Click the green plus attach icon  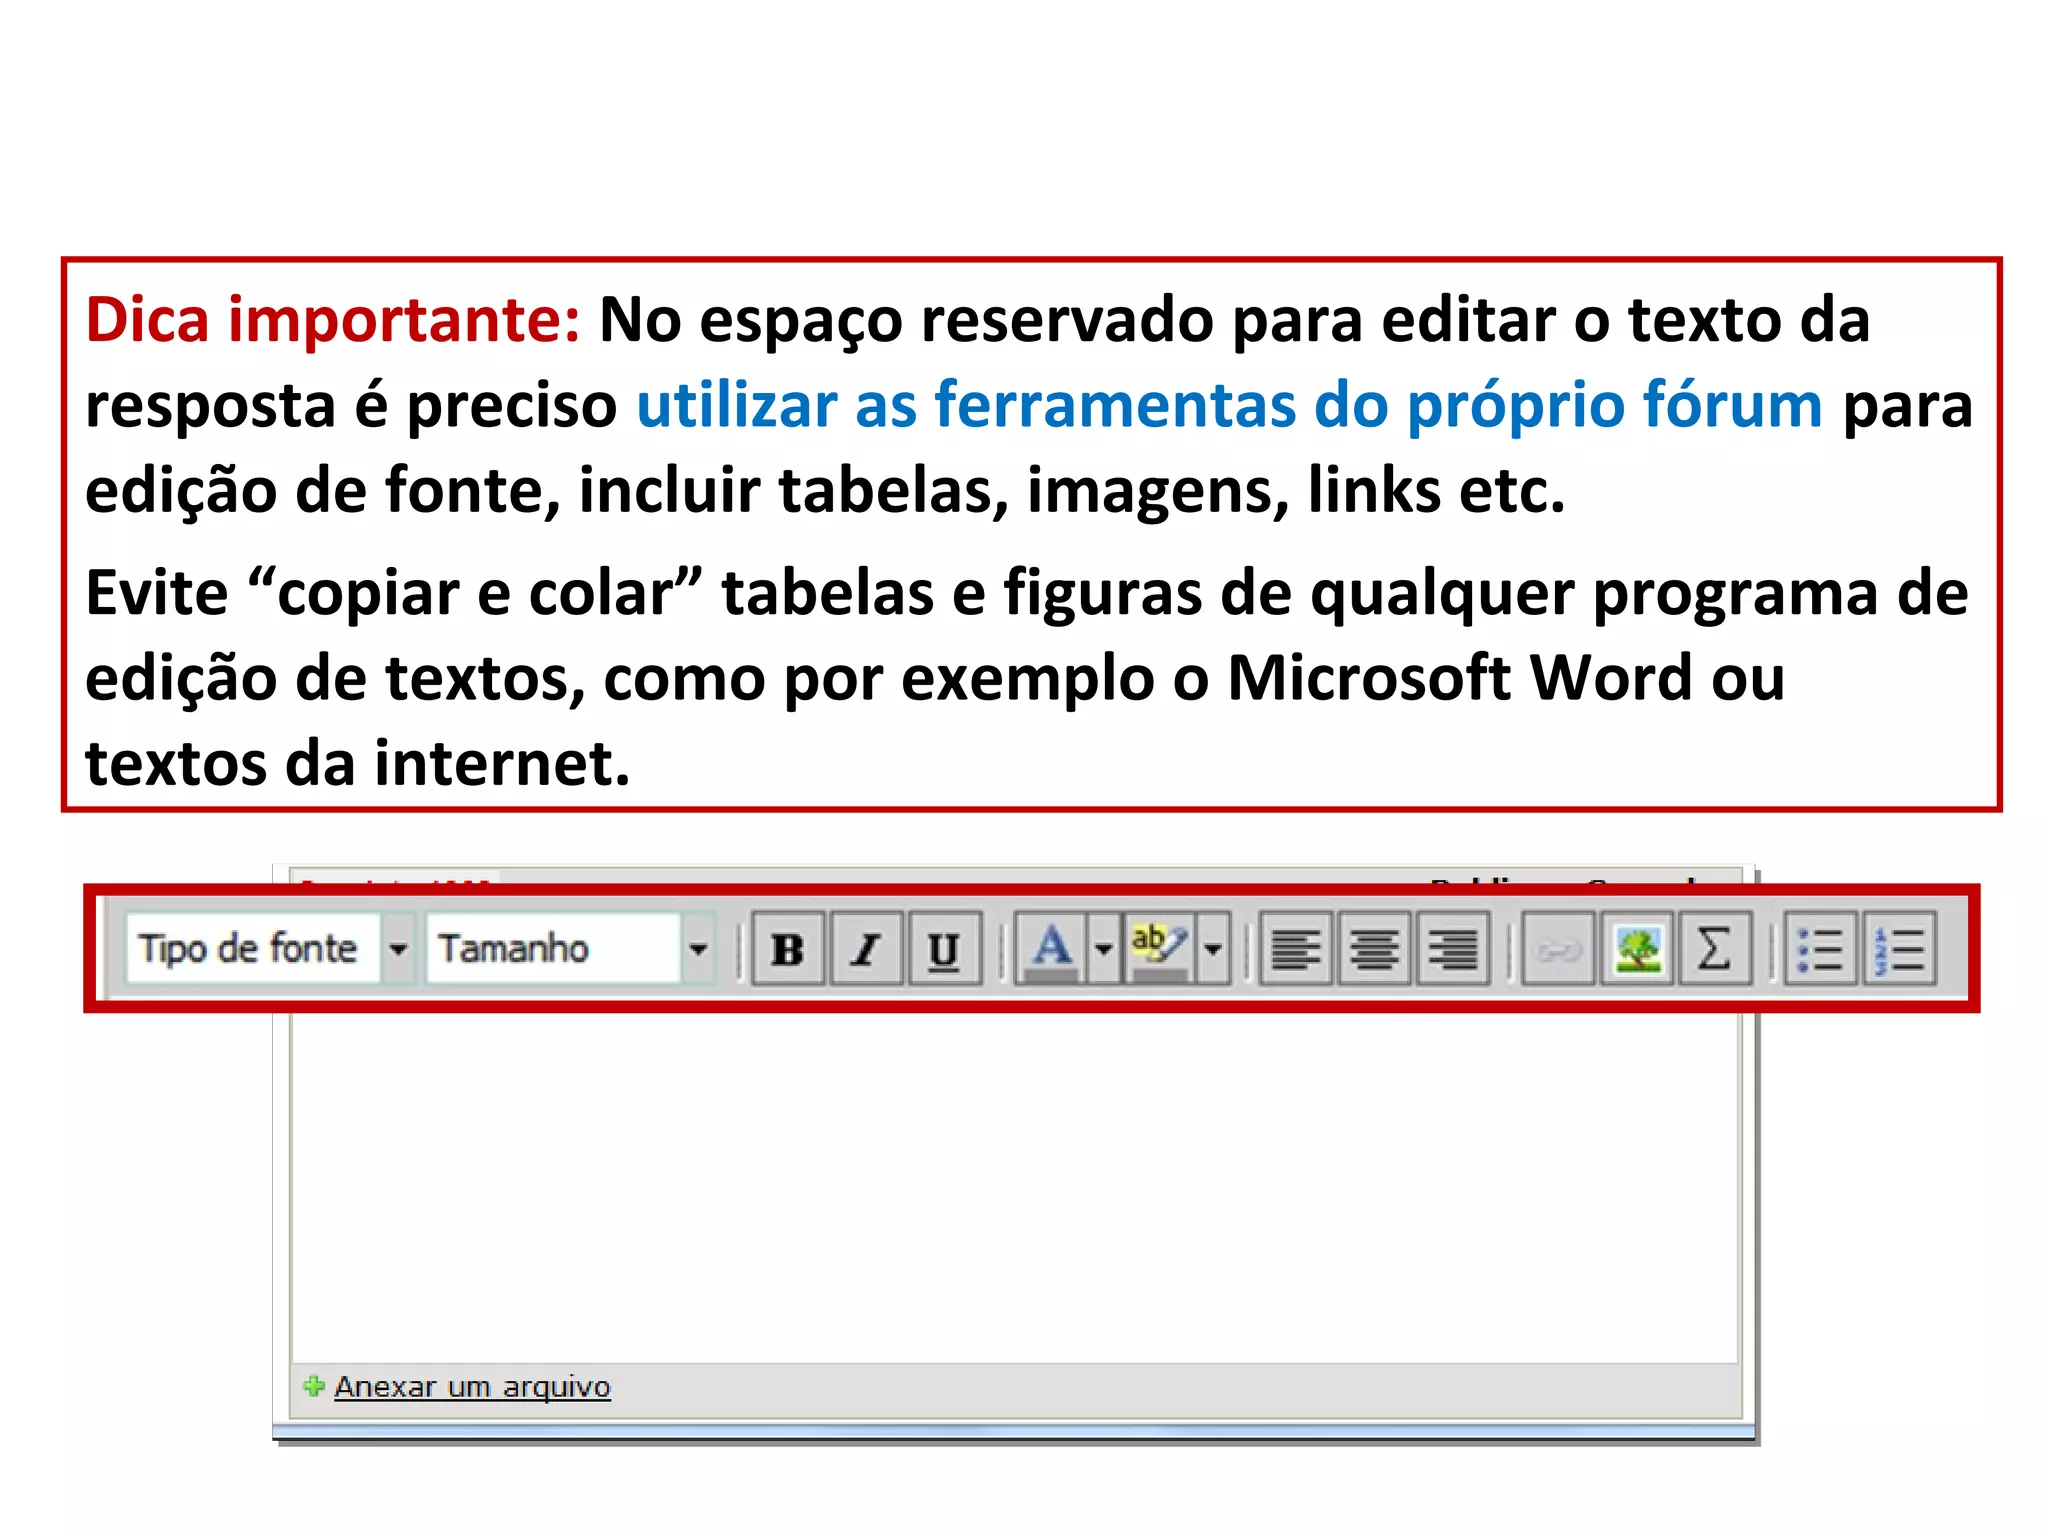314,1386
